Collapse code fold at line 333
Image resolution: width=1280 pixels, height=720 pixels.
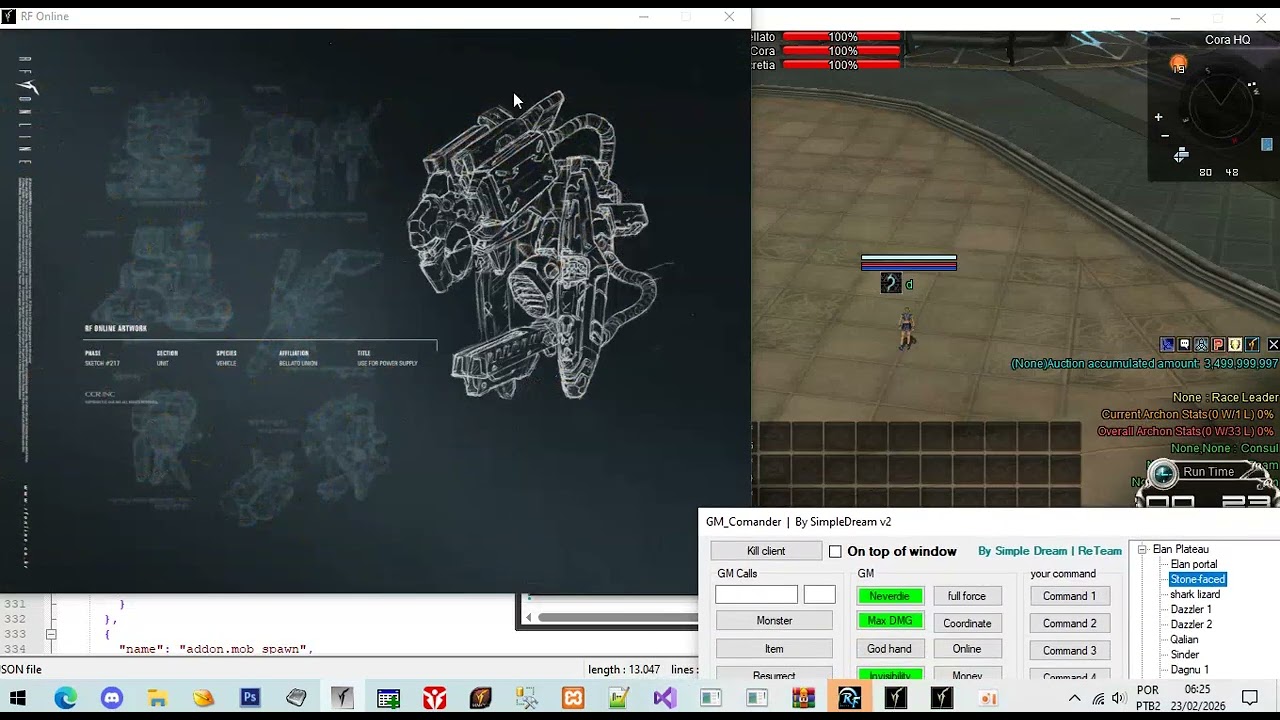click(x=51, y=634)
